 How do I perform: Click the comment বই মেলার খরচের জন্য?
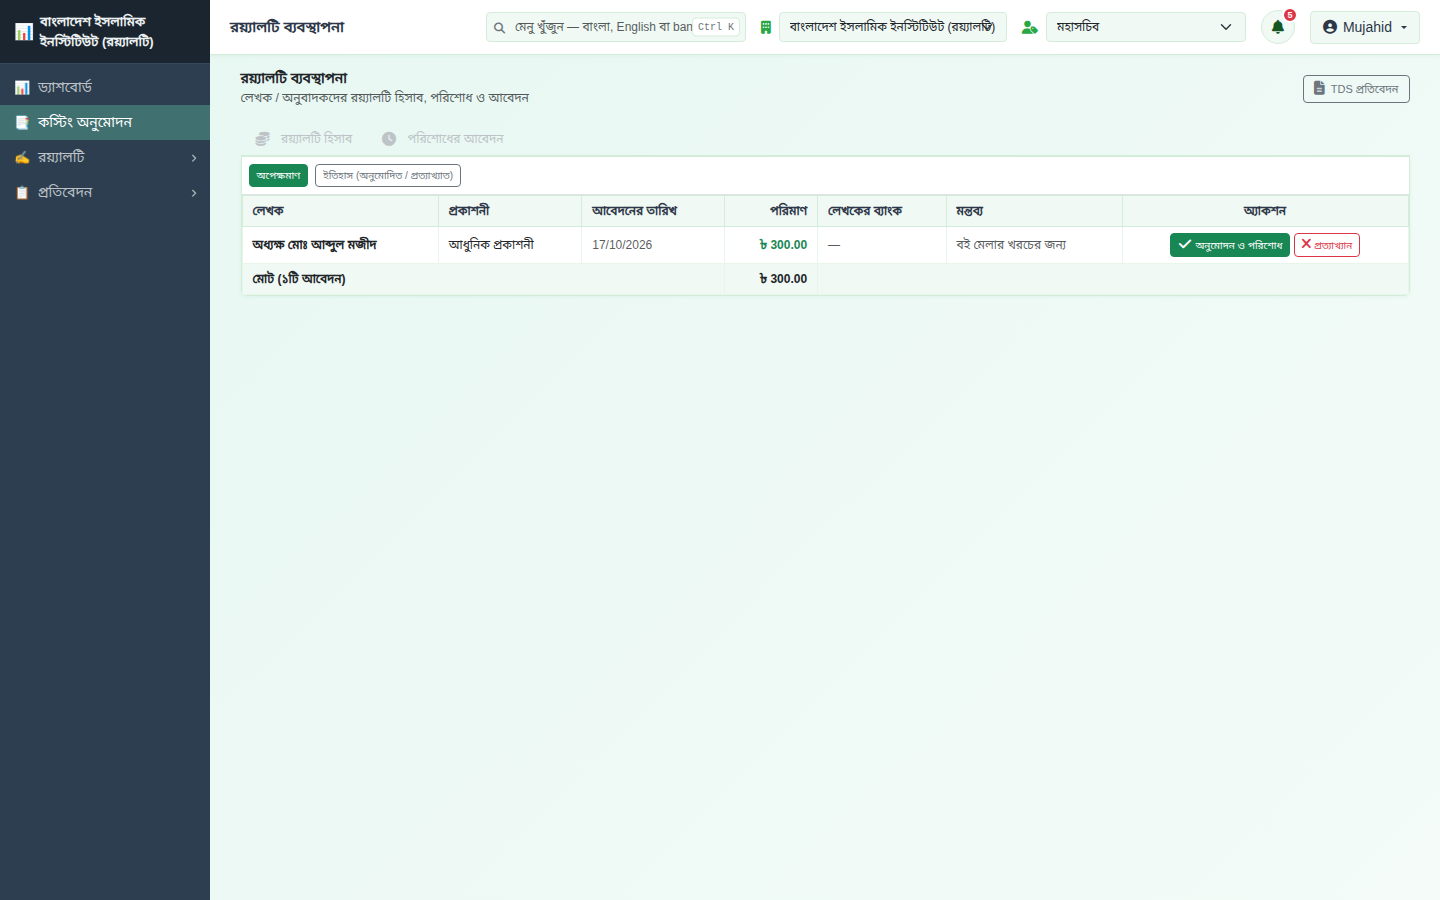(x=1011, y=245)
